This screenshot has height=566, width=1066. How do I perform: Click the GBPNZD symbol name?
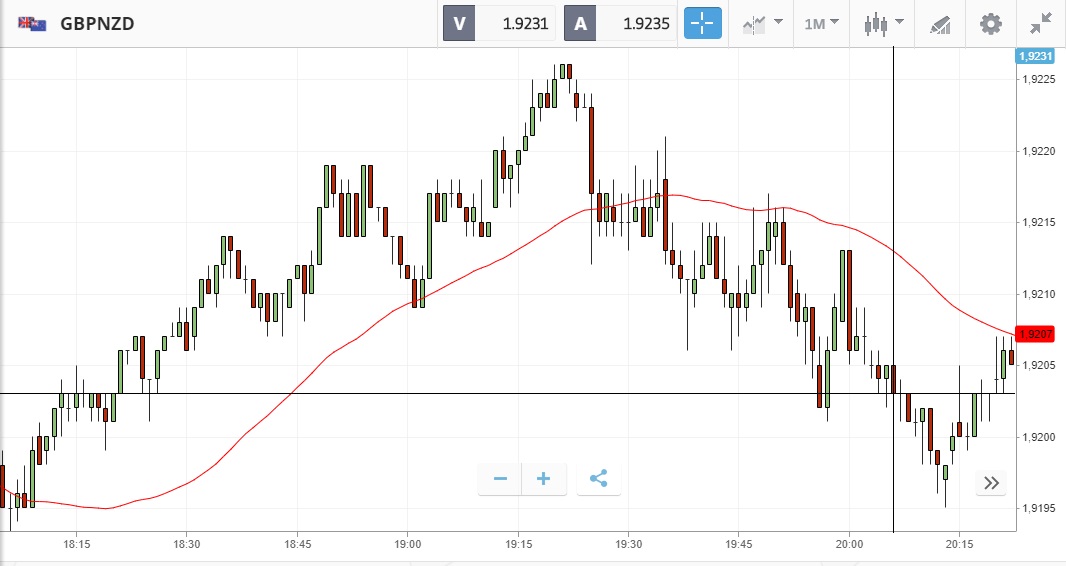[97, 23]
